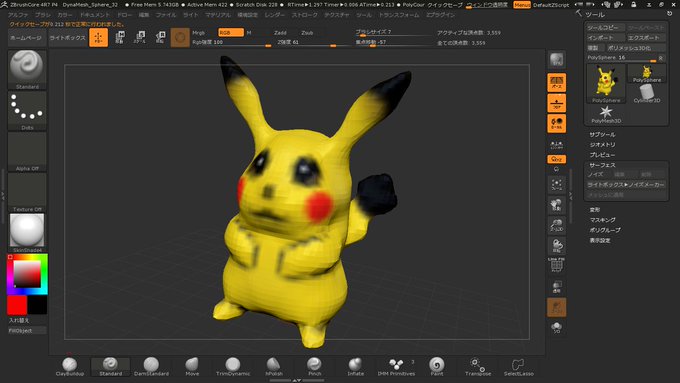Select the DamStandard brush

pos(151,367)
